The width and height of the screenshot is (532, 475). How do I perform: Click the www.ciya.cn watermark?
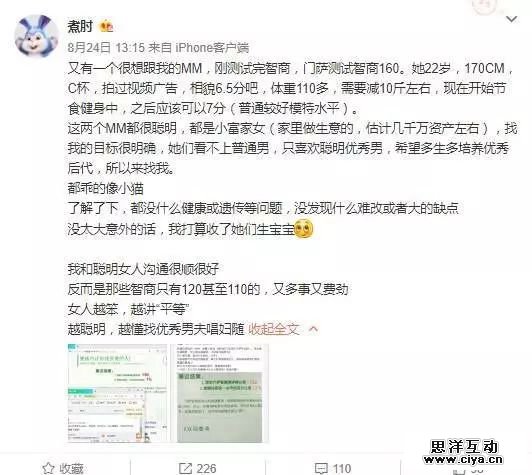(x=463, y=460)
